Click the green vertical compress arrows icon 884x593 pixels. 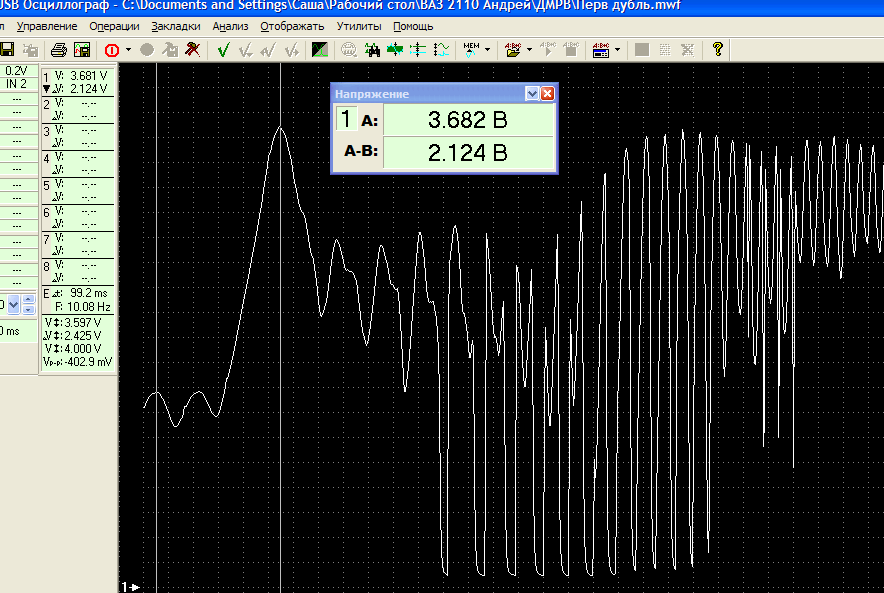(395, 50)
